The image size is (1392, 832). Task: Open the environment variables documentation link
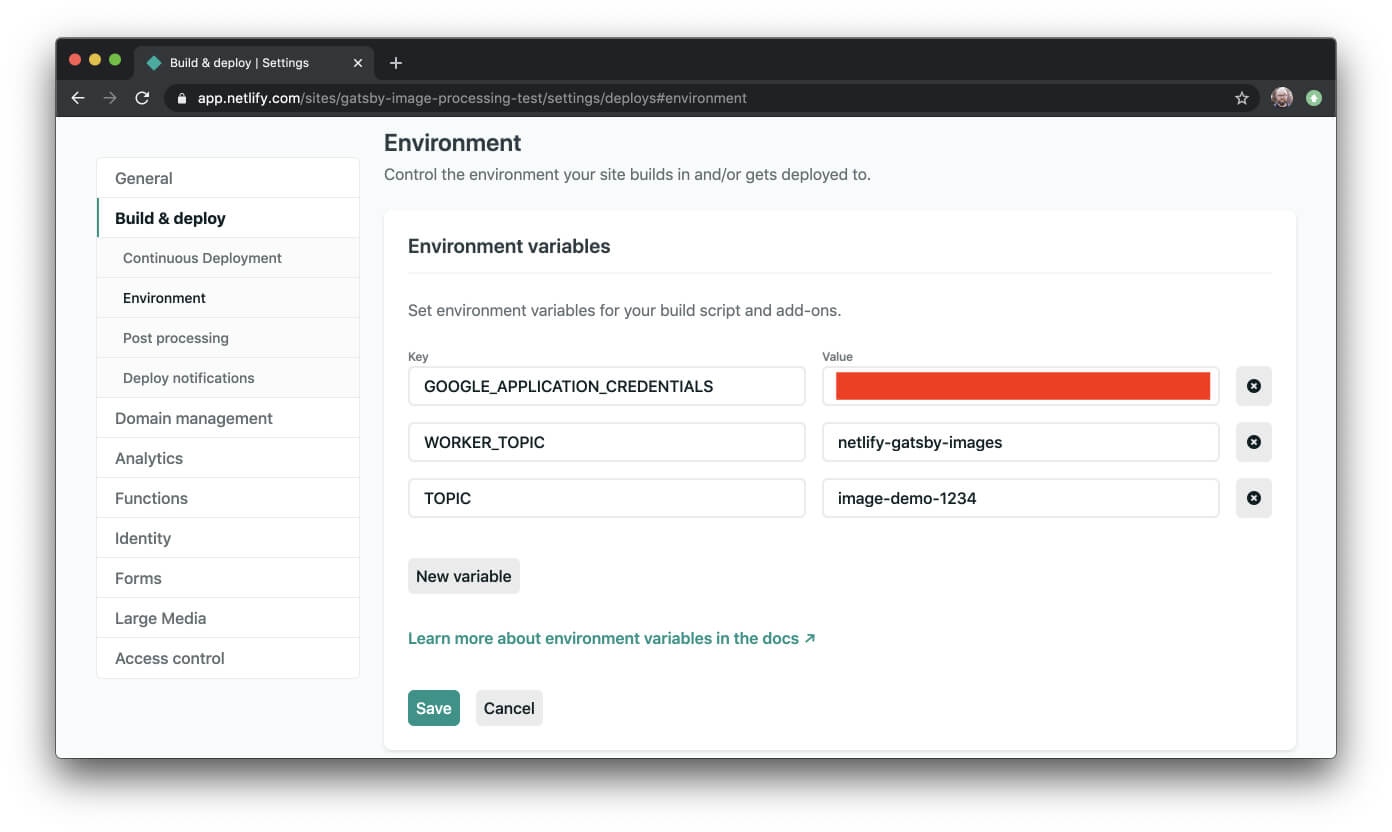point(603,638)
